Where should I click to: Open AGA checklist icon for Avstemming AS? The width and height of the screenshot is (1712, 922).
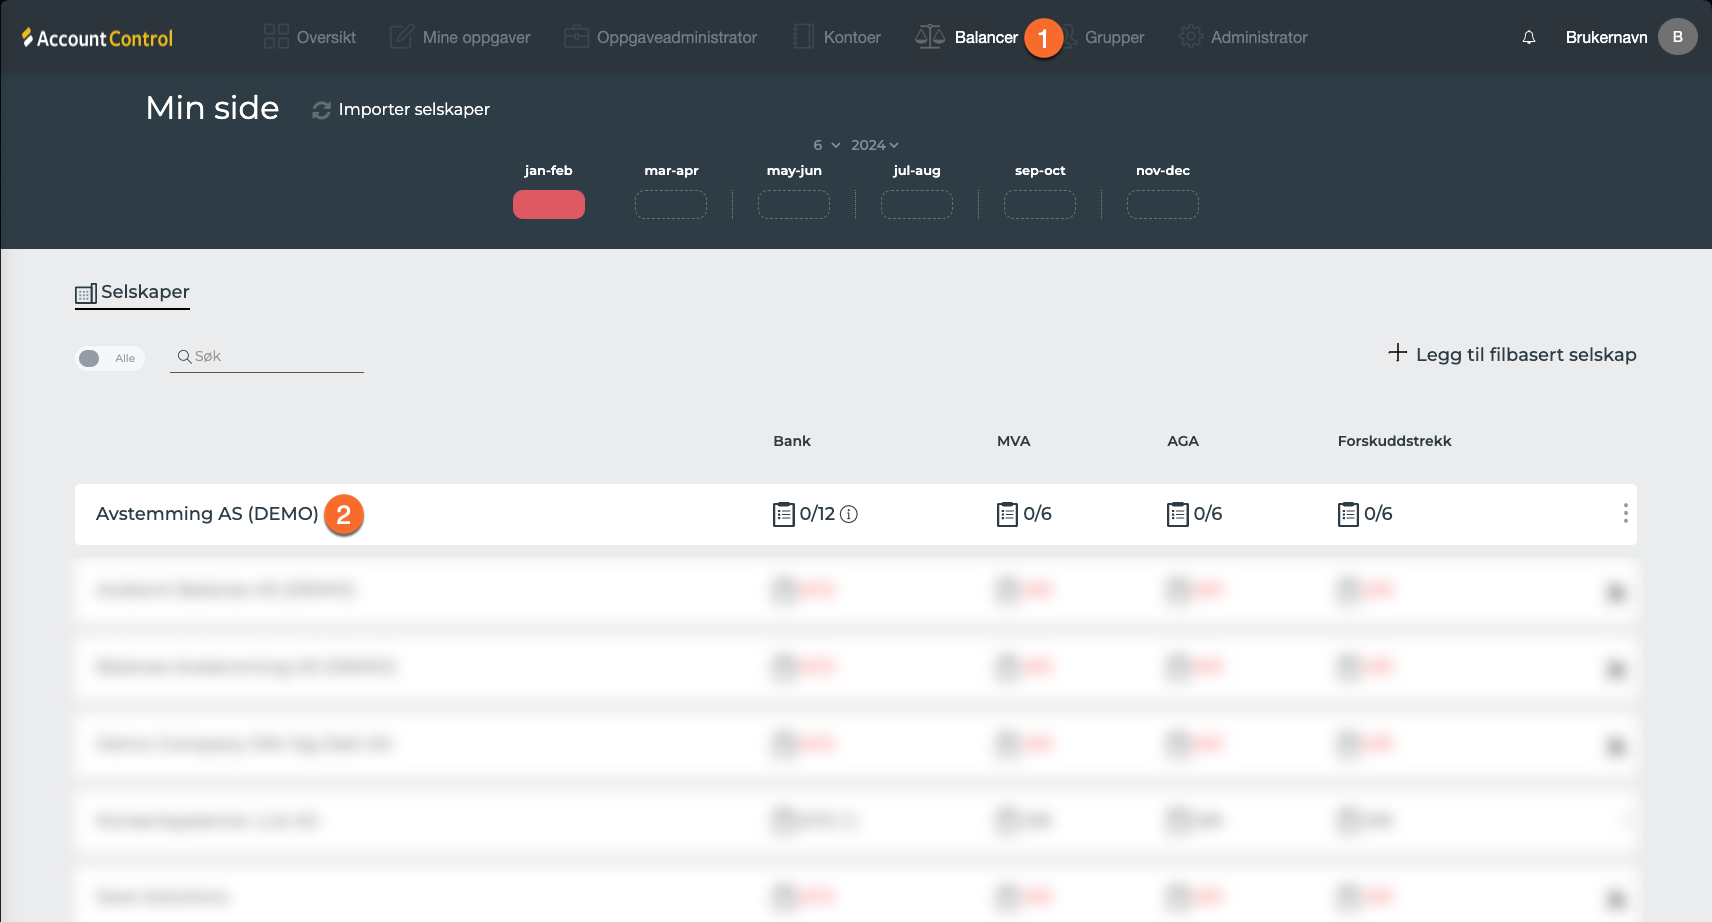[x=1177, y=514]
